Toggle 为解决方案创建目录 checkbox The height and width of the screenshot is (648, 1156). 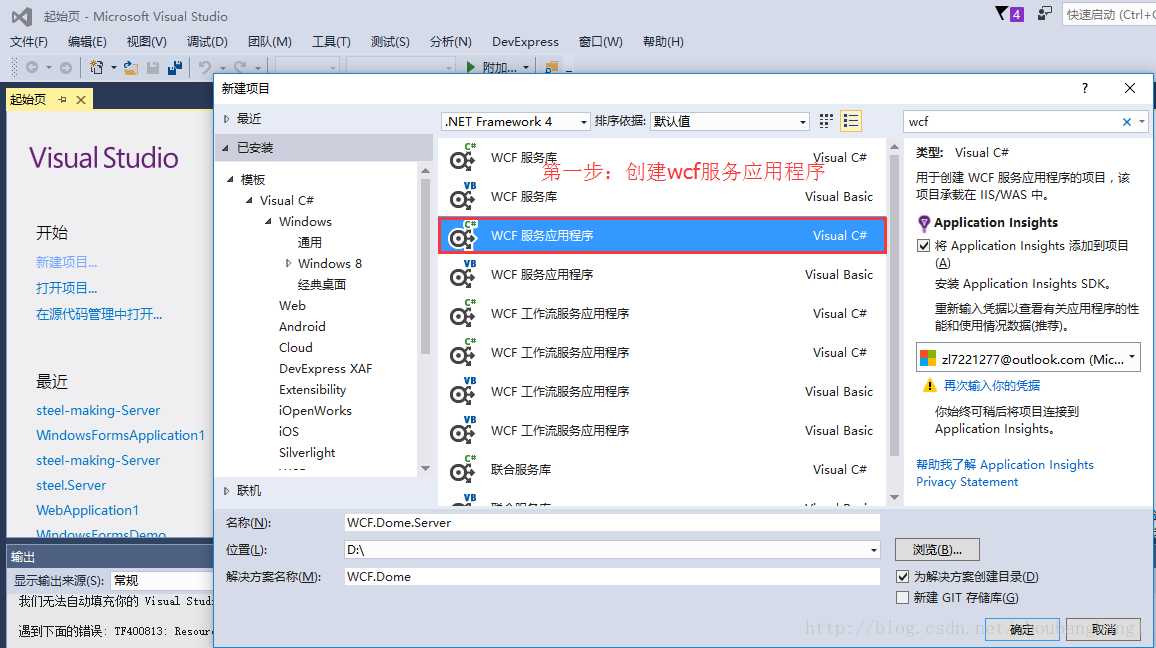coord(902,576)
